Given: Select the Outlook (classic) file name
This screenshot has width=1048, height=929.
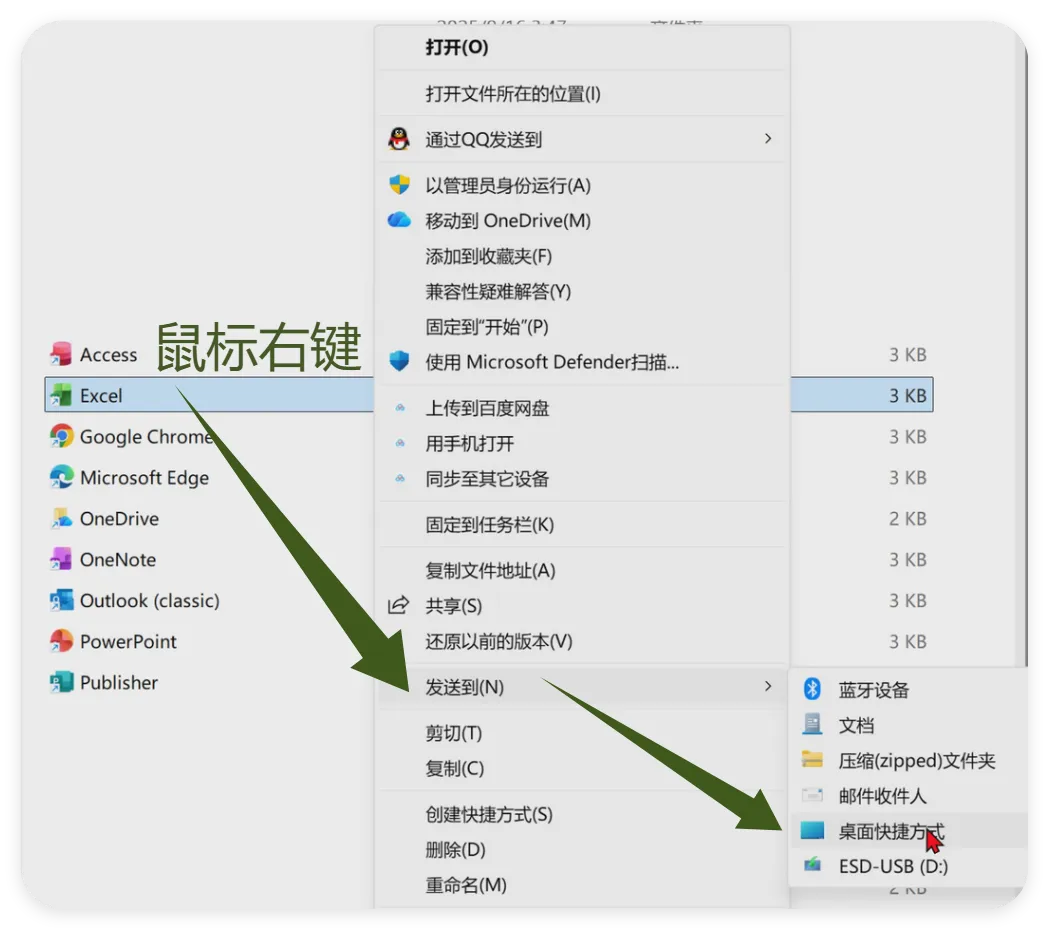Looking at the screenshot, I should click(150, 600).
